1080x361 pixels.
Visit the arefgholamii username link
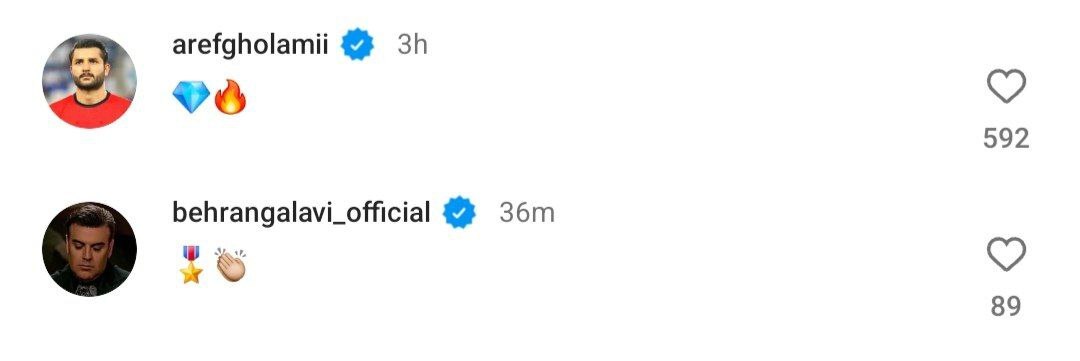coord(250,45)
